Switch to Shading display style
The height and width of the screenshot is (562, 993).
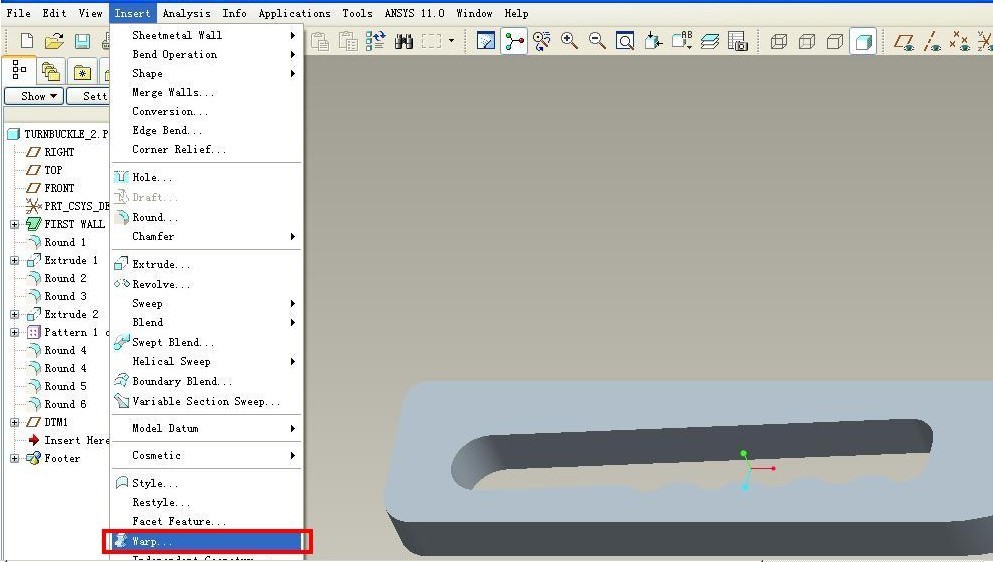(x=863, y=42)
